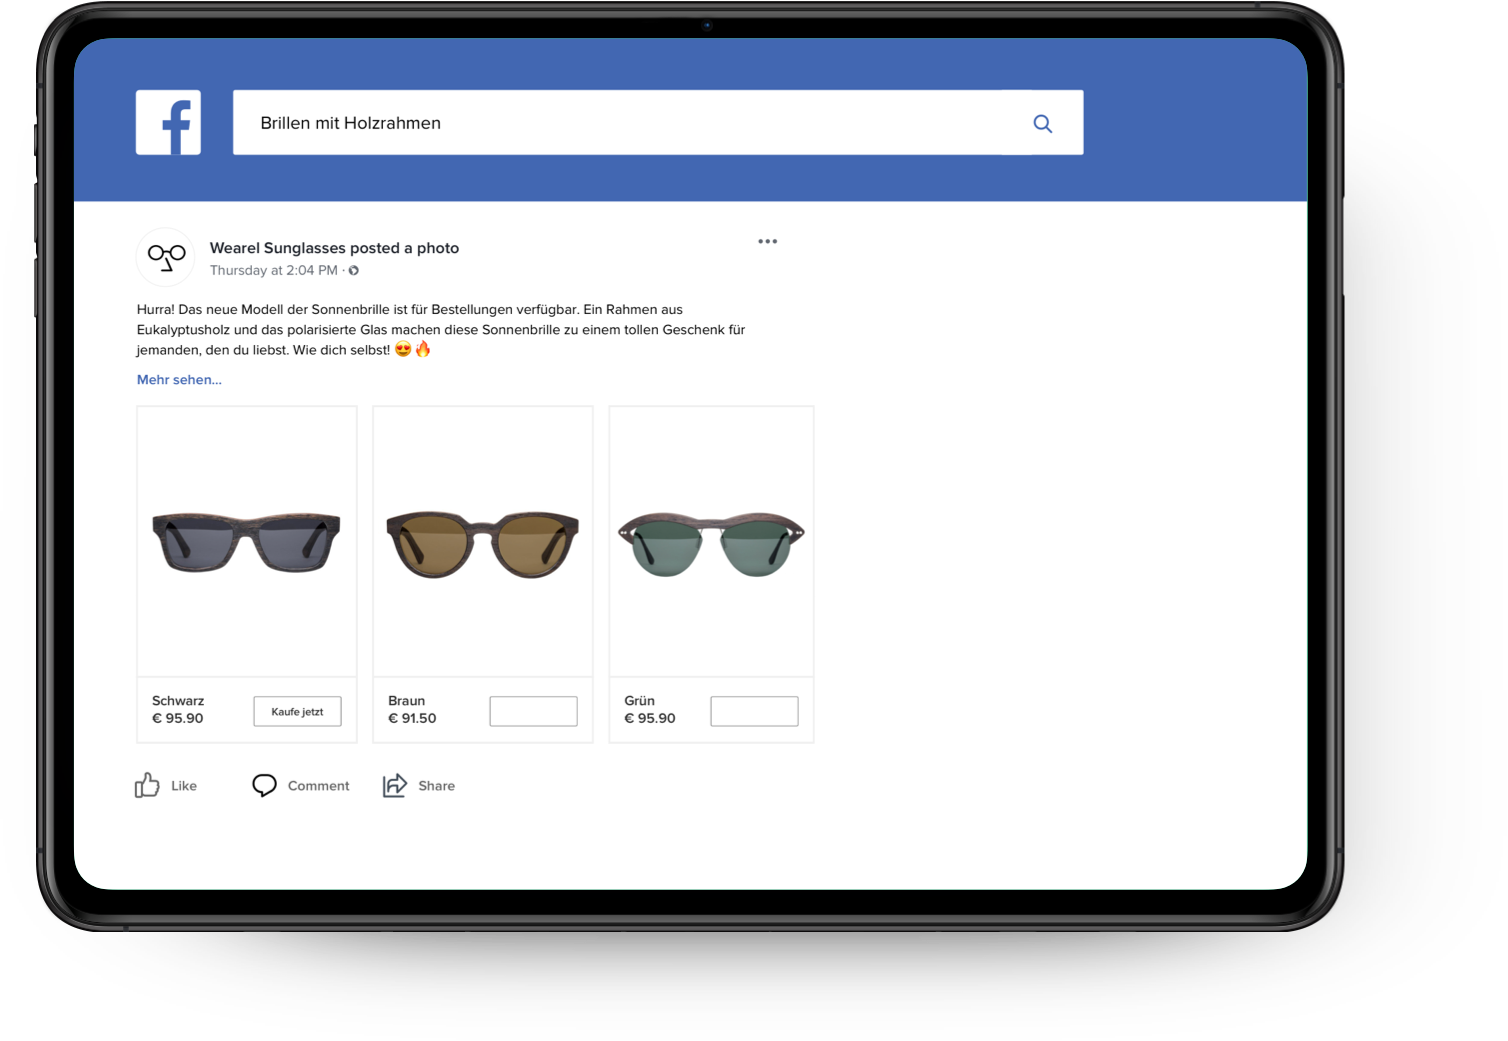Screen dimensions: 1508x1041
Task: Click the empty button beside Braun € 91.50
Action: 533,712
